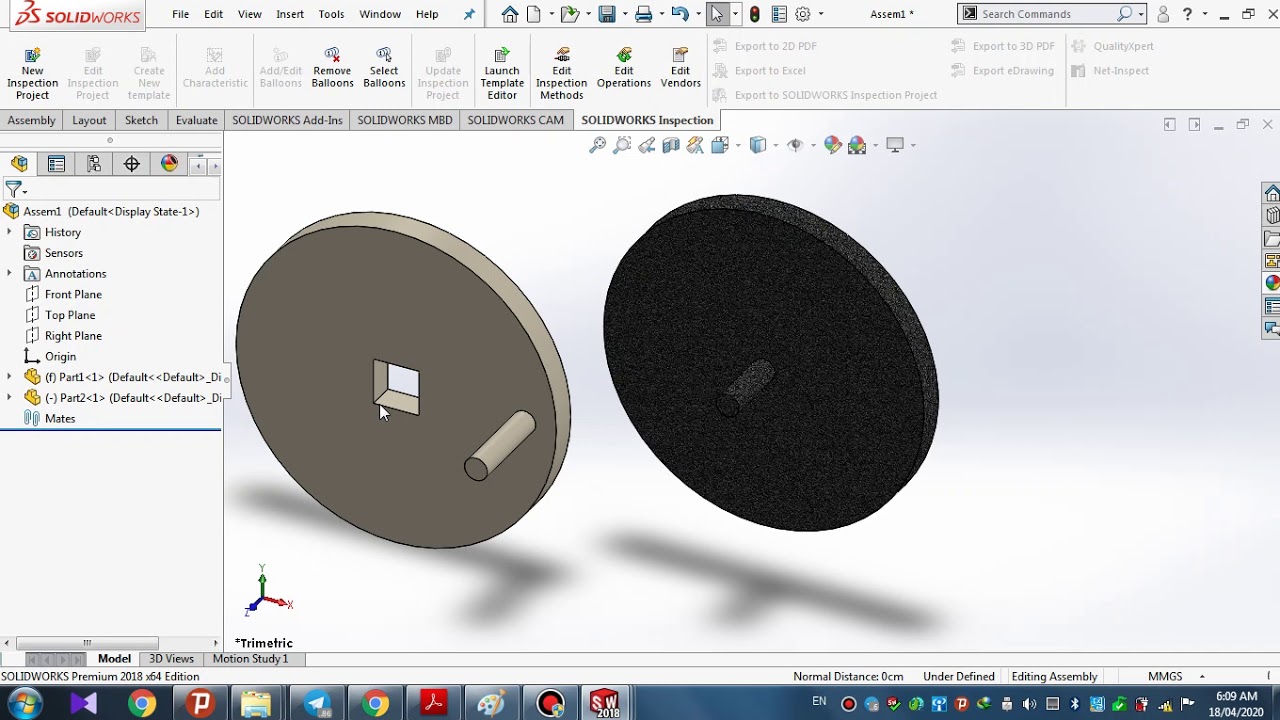Open Edit Inspection Methods

(562, 73)
